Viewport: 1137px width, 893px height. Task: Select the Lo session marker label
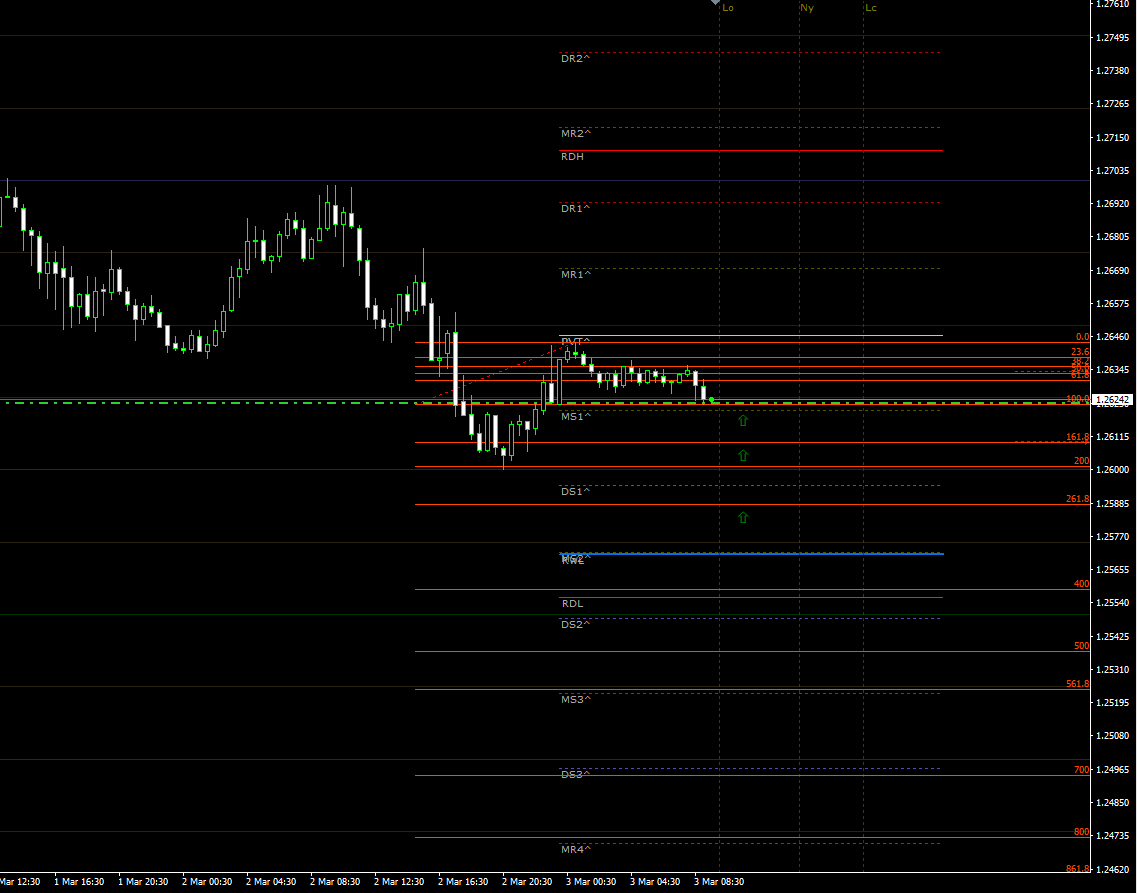coord(728,8)
